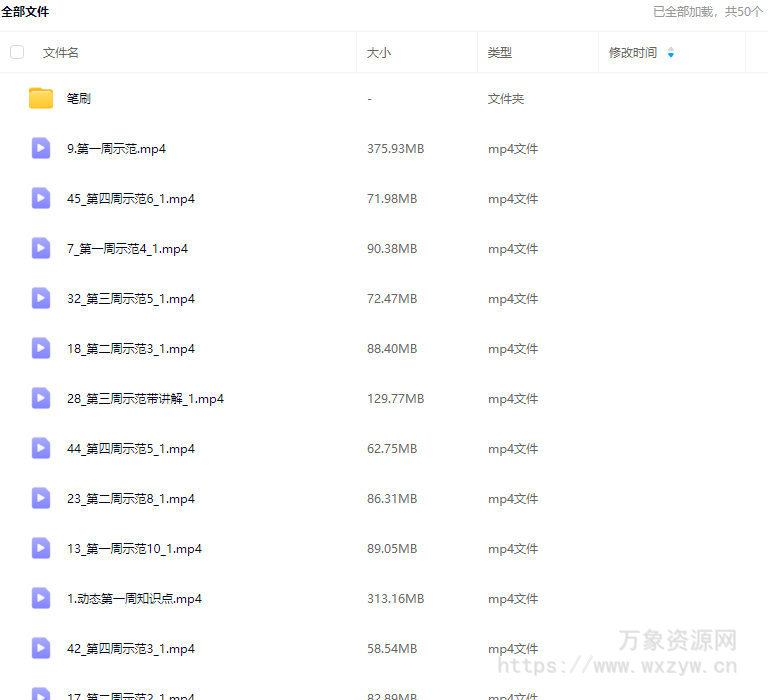Open file 23_第二周示范8_1.mp4
This screenshot has height=700, width=768.
(x=131, y=499)
